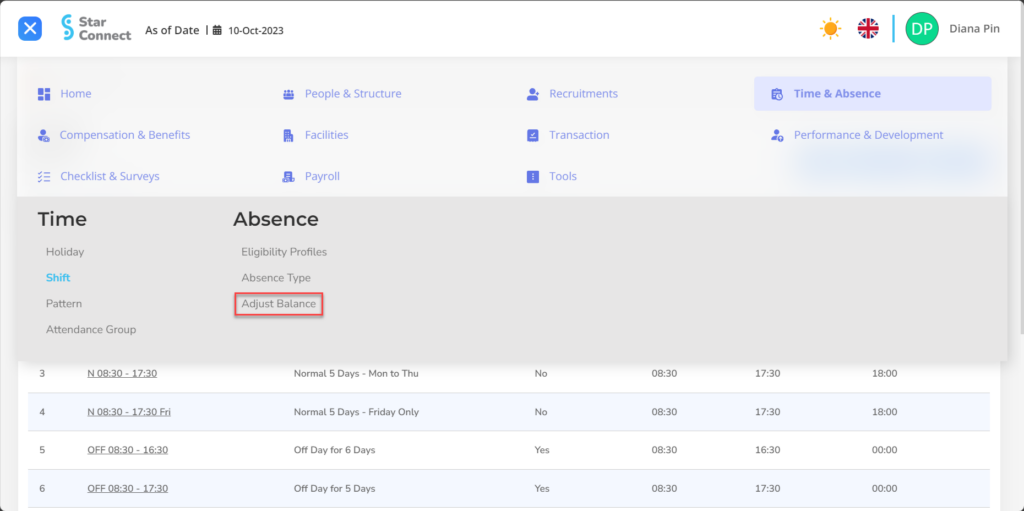The width and height of the screenshot is (1024, 511).
Task: Click the People & Structure icon
Action: (288, 94)
